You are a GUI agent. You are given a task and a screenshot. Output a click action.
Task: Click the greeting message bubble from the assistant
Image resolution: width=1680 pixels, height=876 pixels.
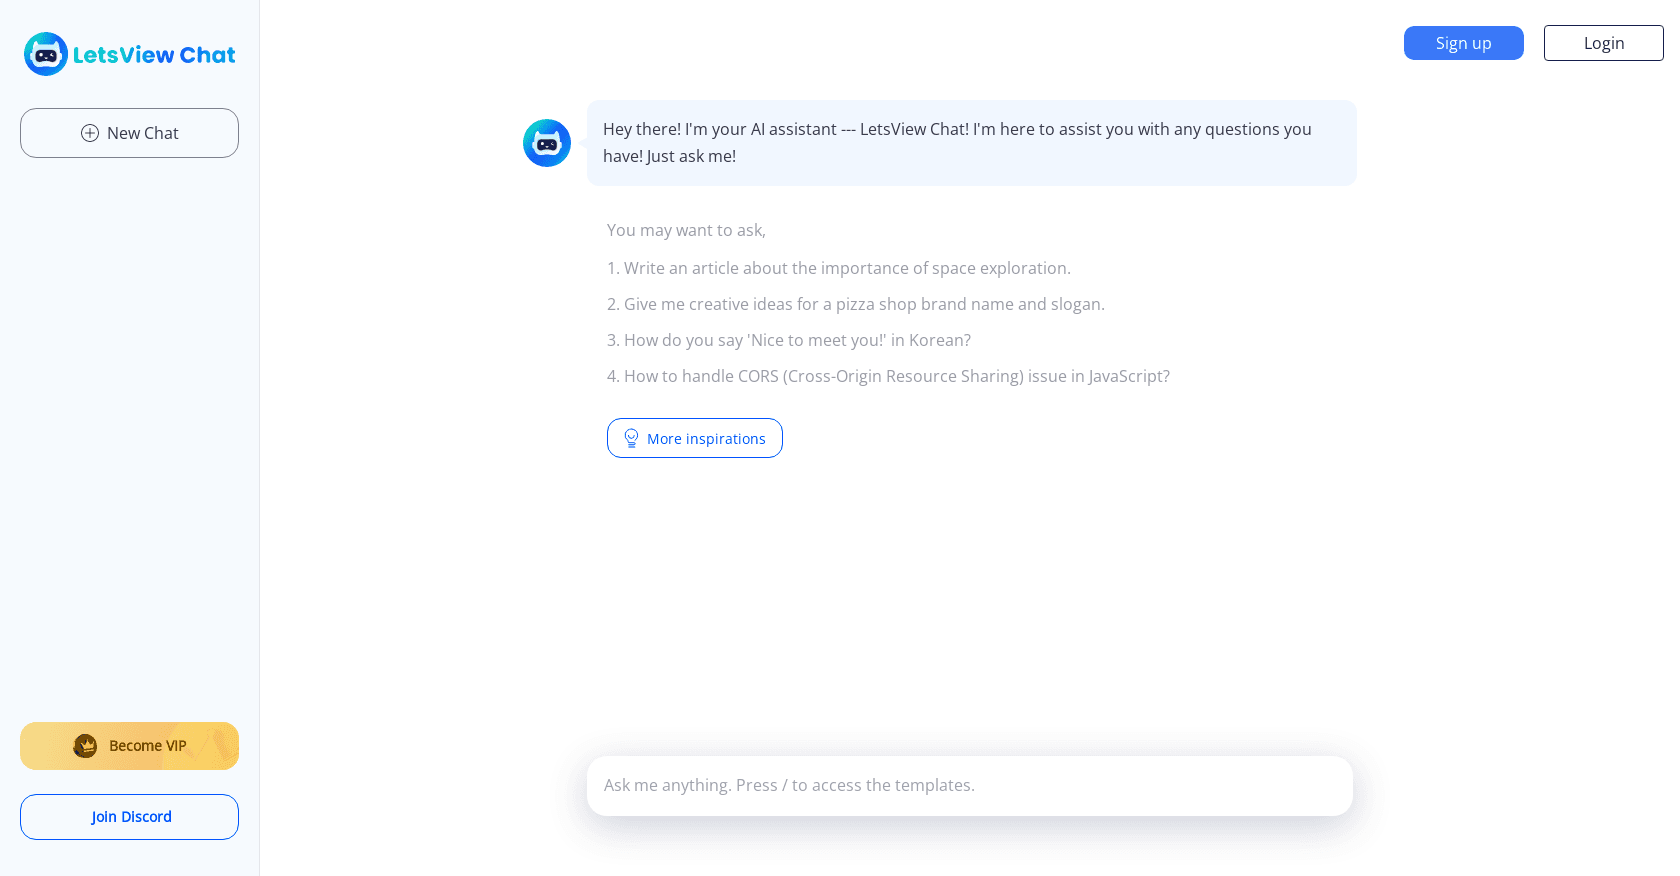(x=971, y=142)
